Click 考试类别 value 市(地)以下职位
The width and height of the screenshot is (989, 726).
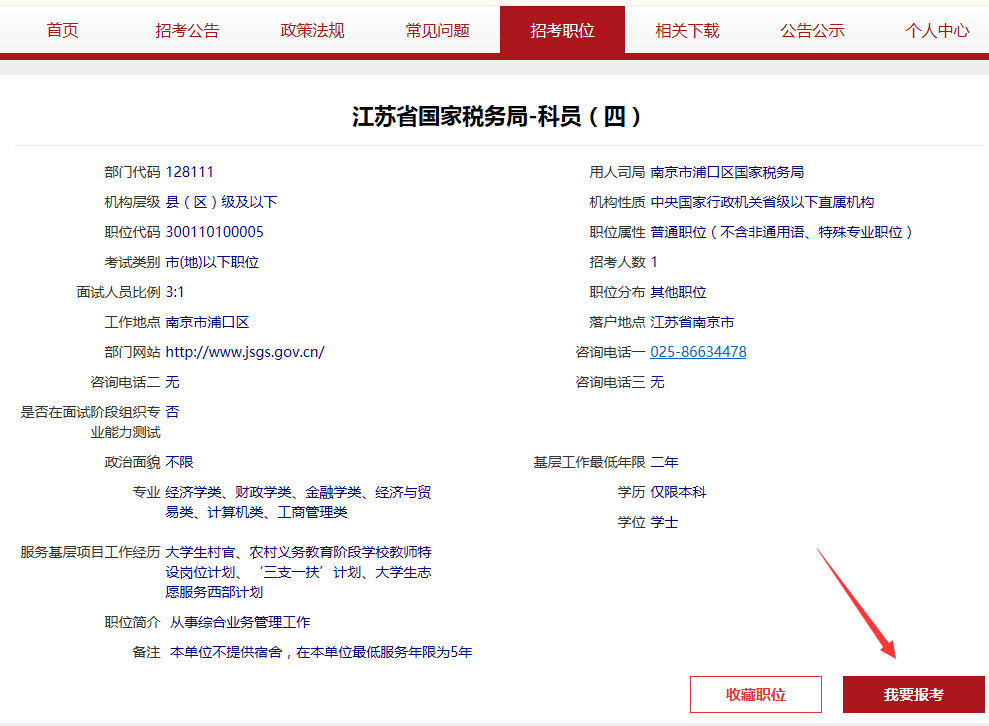[212, 262]
